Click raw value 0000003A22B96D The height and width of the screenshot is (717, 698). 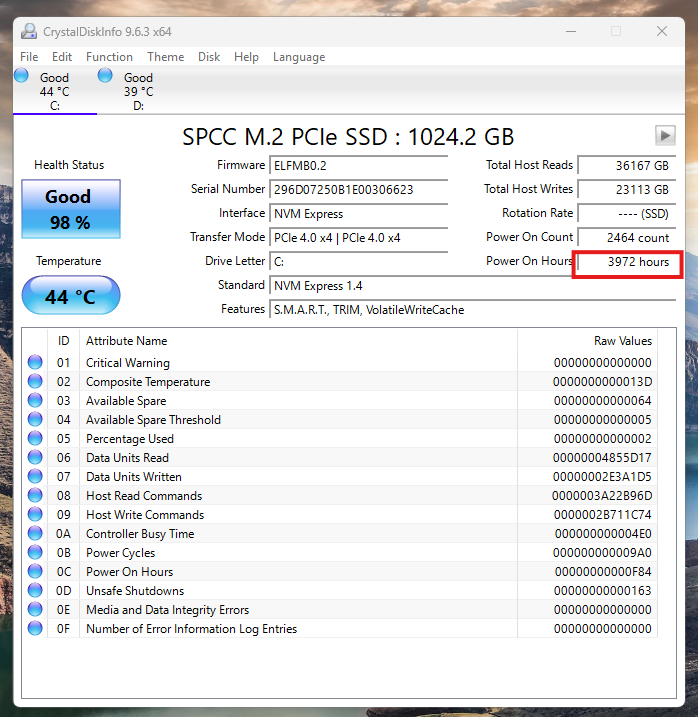602,496
